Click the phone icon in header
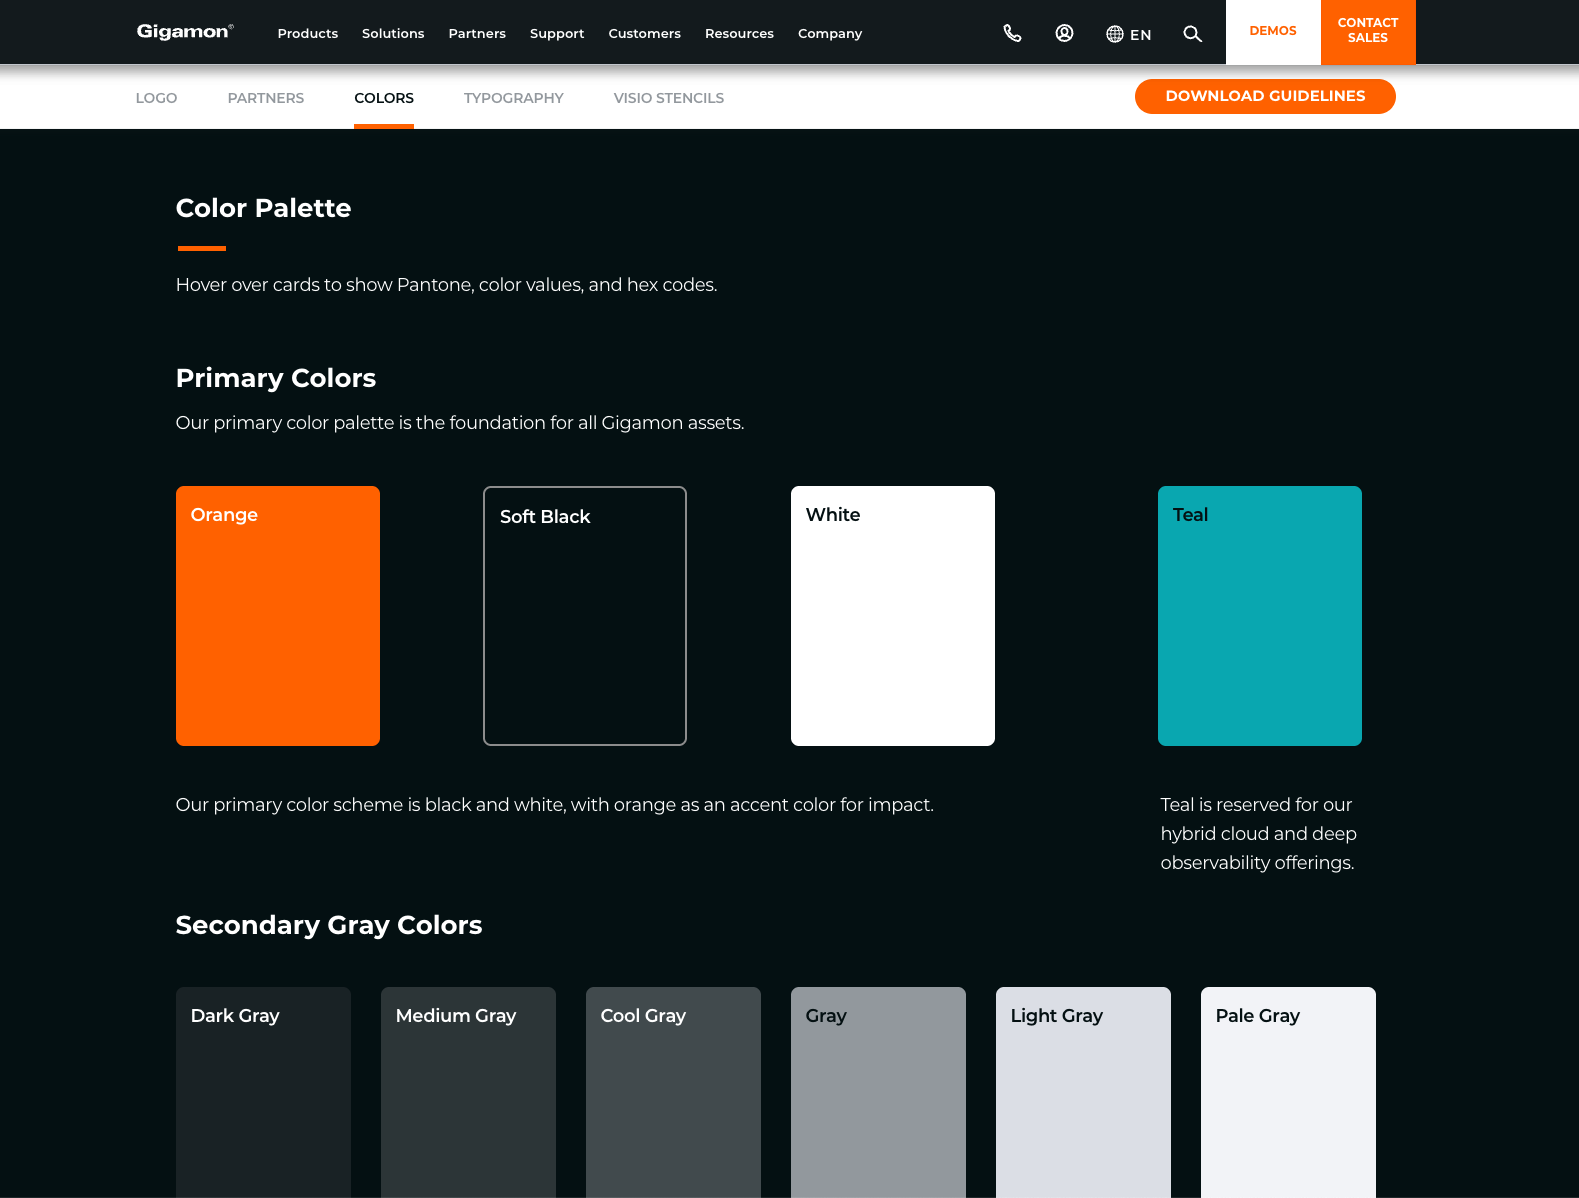Image resolution: width=1579 pixels, height=1198 pixels. coord(1012,33)
